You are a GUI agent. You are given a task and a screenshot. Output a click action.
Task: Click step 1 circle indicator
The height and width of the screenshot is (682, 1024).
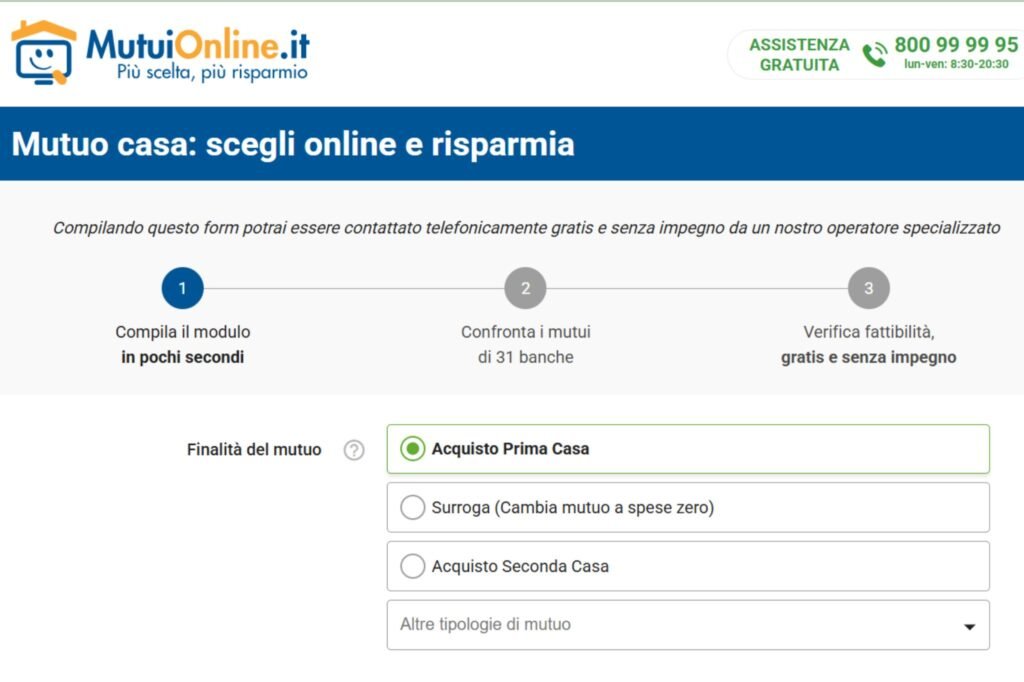coord(182,289)
